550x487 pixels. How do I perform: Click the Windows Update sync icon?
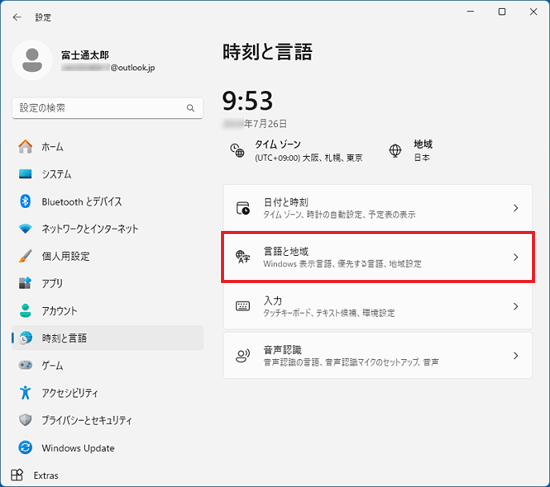point(25,448)
